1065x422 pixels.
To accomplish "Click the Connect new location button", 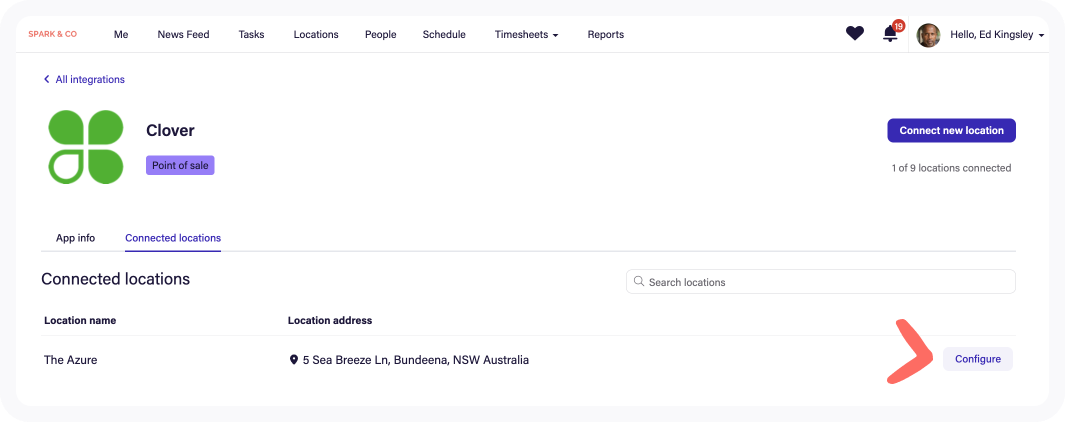I will [952, 130].
